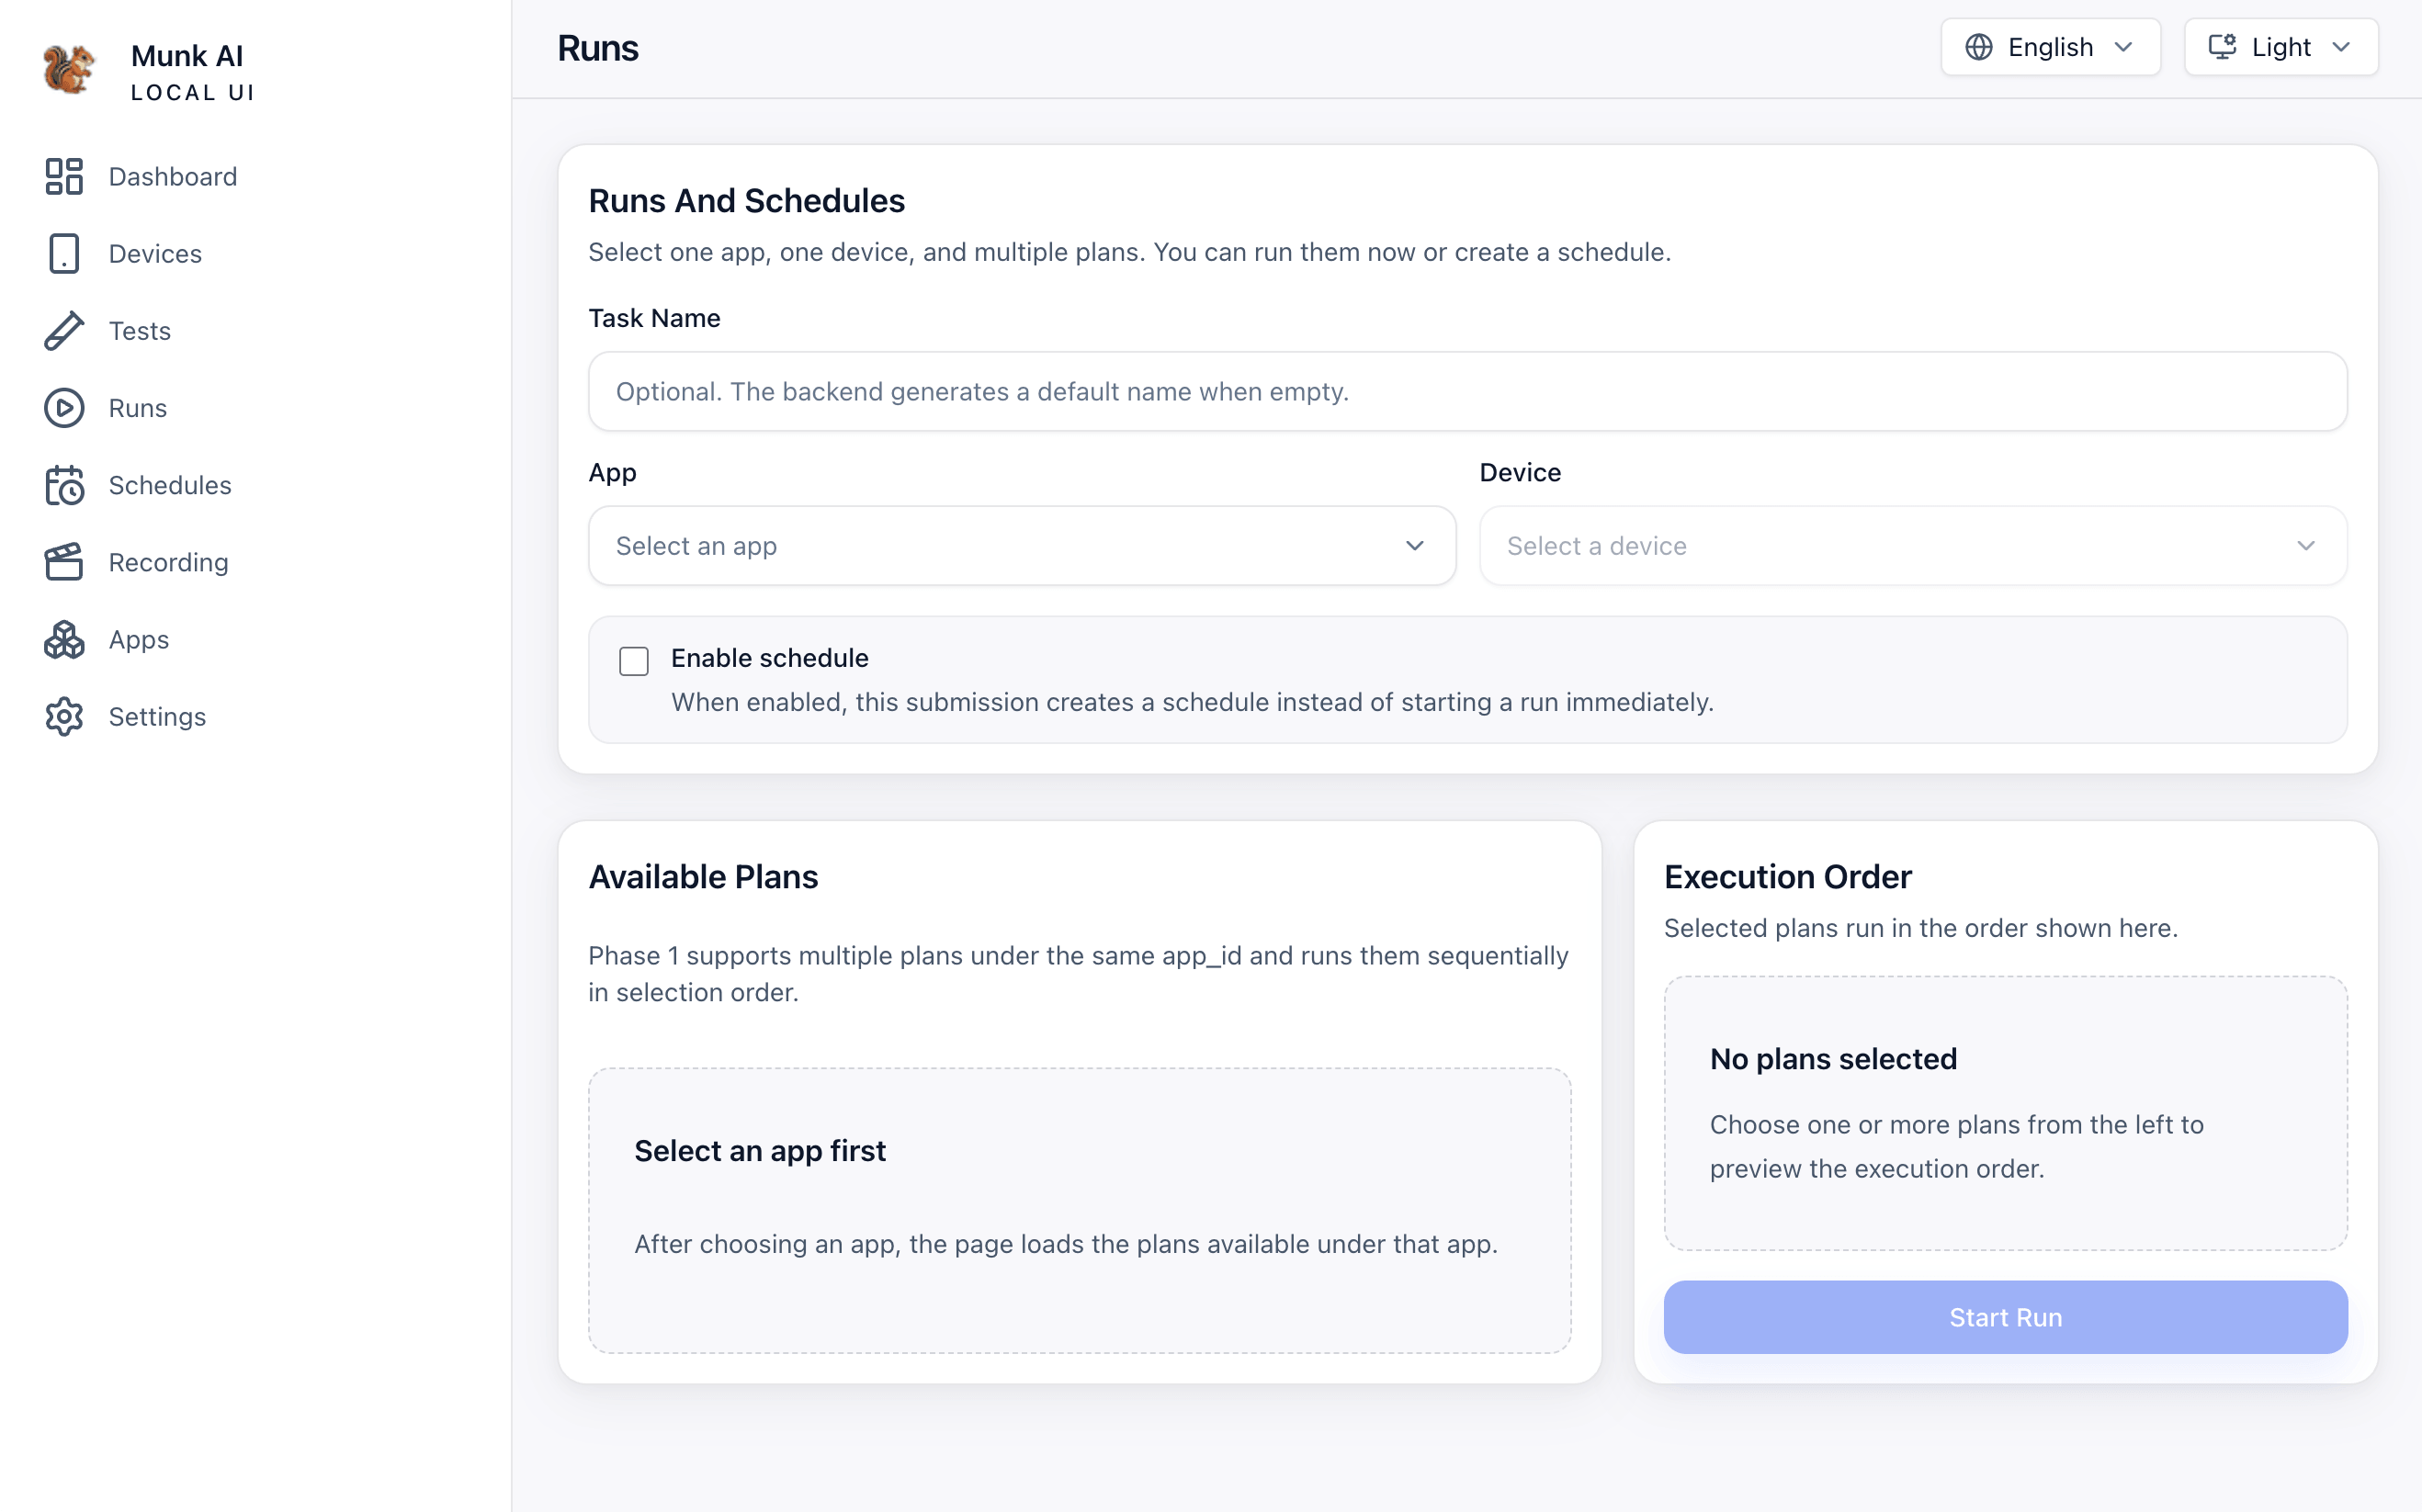Viewport: 2422px width, 1512px height.
Task: Go to the Apps section
Action: [139, 639]
